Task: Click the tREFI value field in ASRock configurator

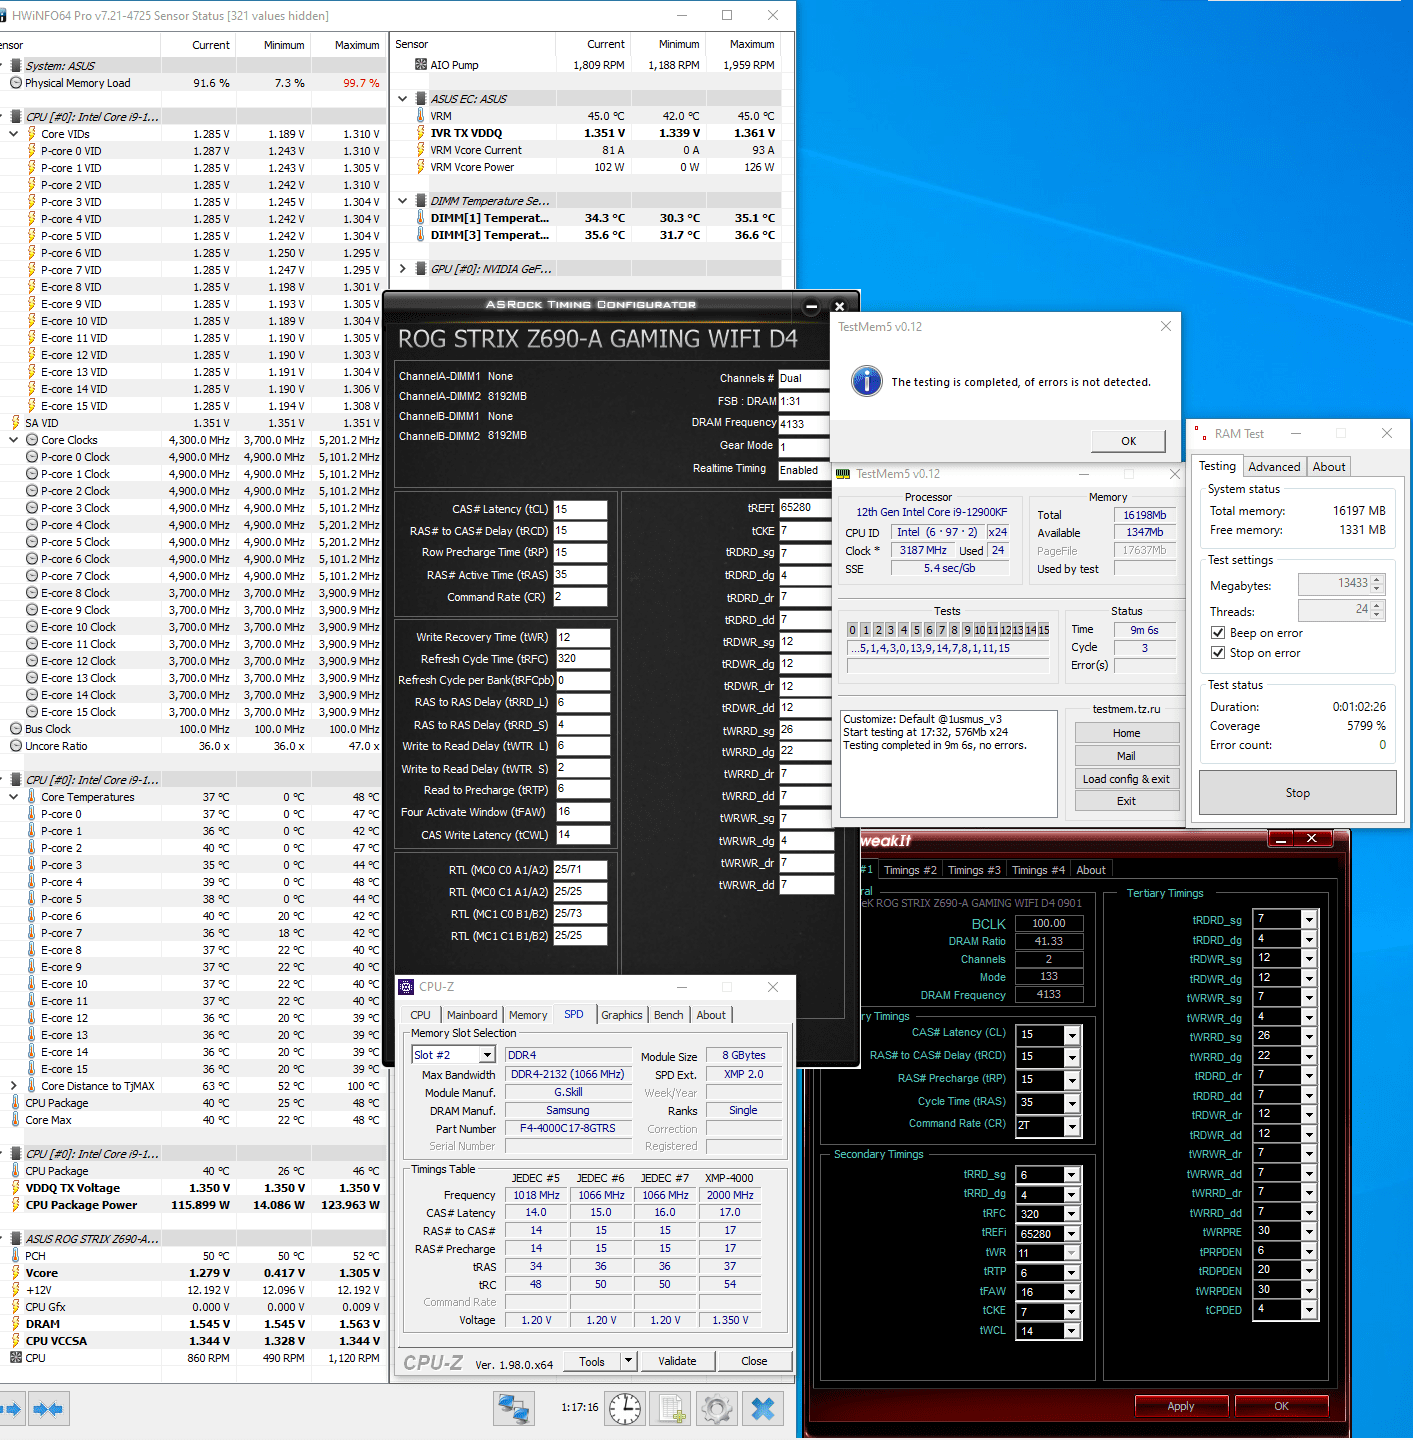Action: [805, 508]
